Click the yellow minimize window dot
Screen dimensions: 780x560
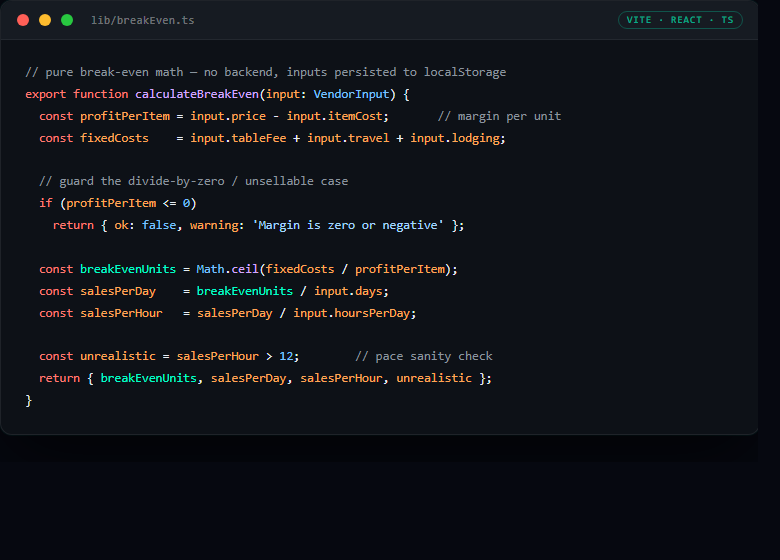pos(45,20)
